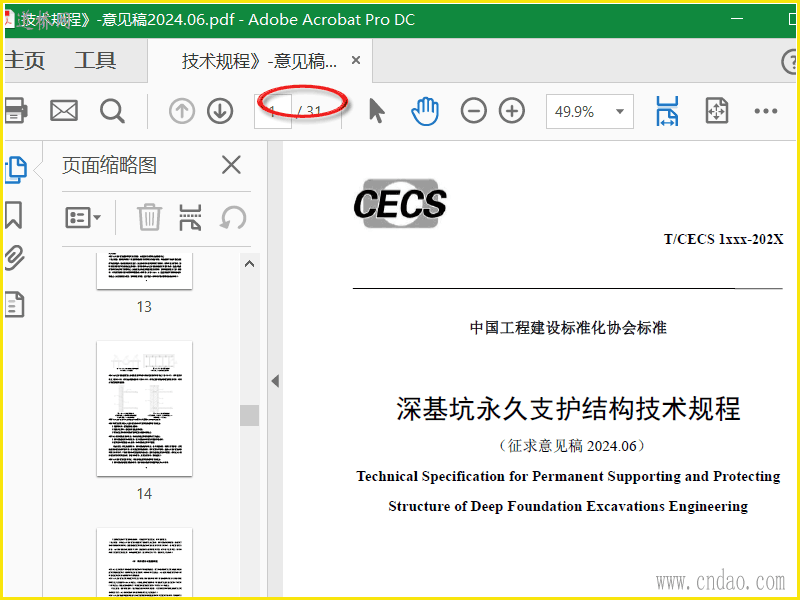Select page 14 thumbnail
Screen dimensions: 800x600
[144, 409]
